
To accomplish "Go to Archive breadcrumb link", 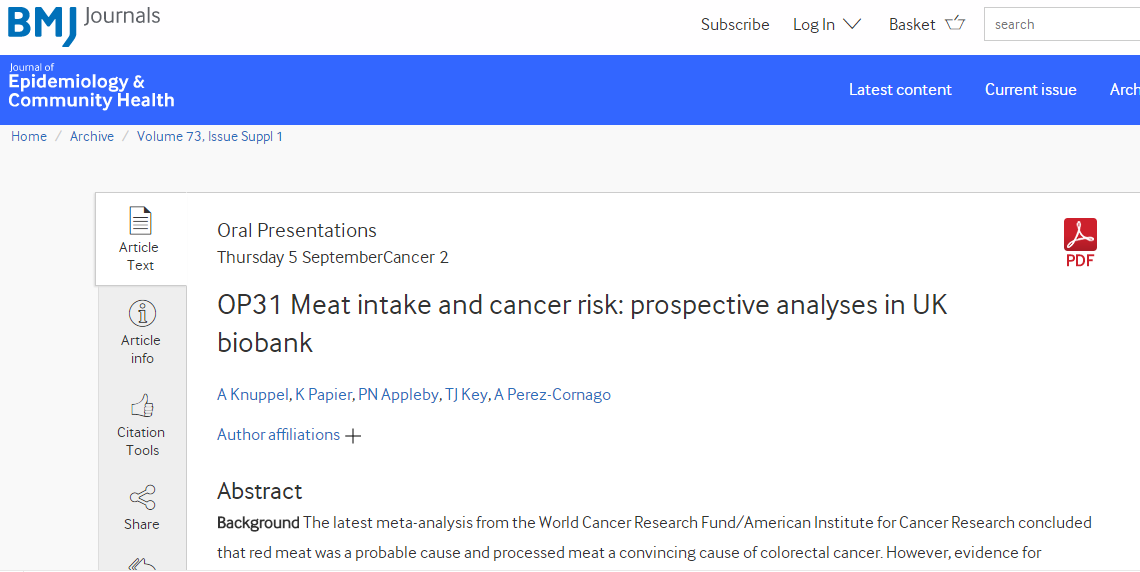I will 92,137.
